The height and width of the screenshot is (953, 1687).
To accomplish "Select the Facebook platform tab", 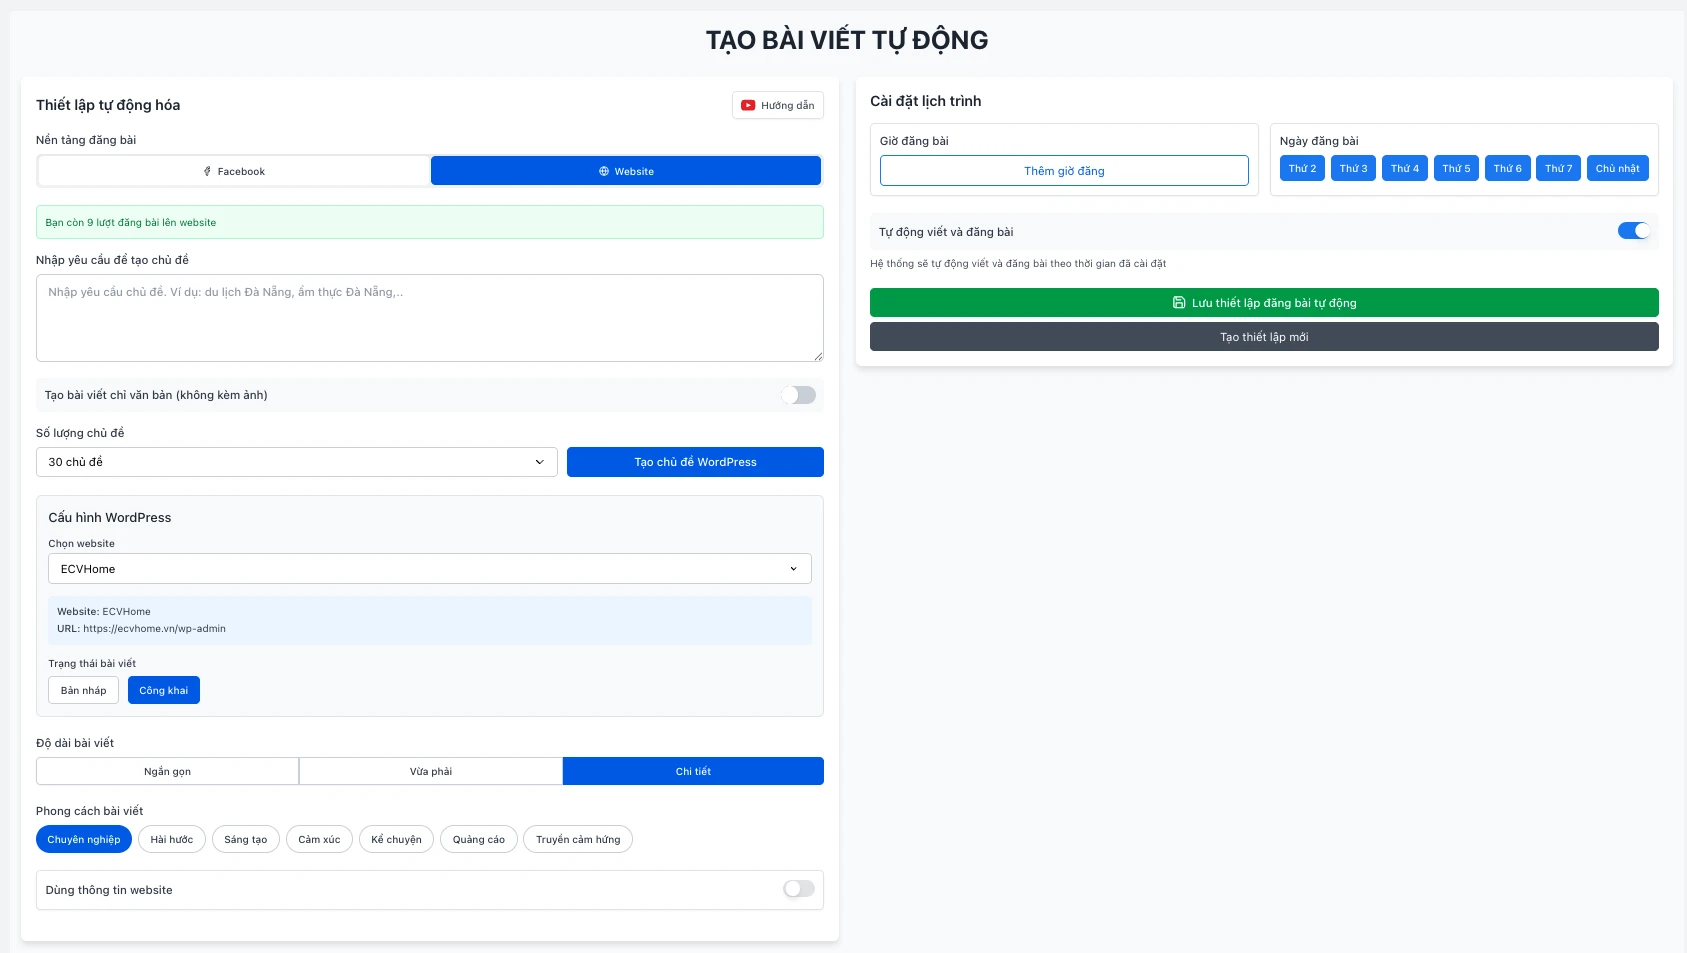I will [234, 171].
